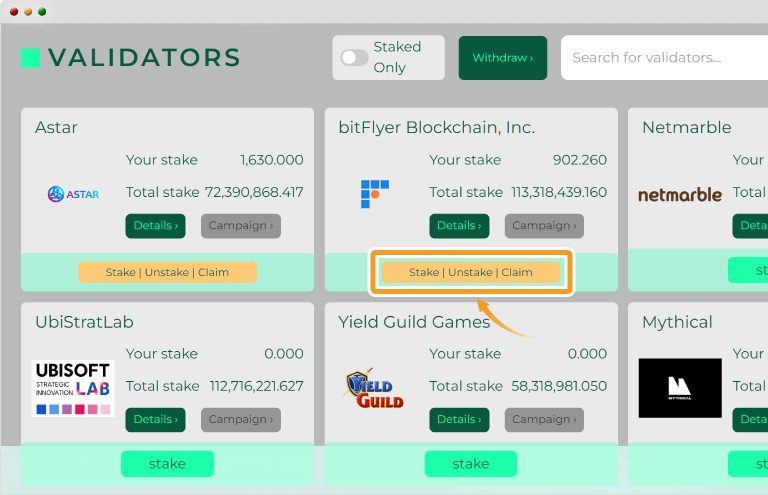768x495 pixels.
Task: Focus the Search for validators field
Action: coord(664,58)
